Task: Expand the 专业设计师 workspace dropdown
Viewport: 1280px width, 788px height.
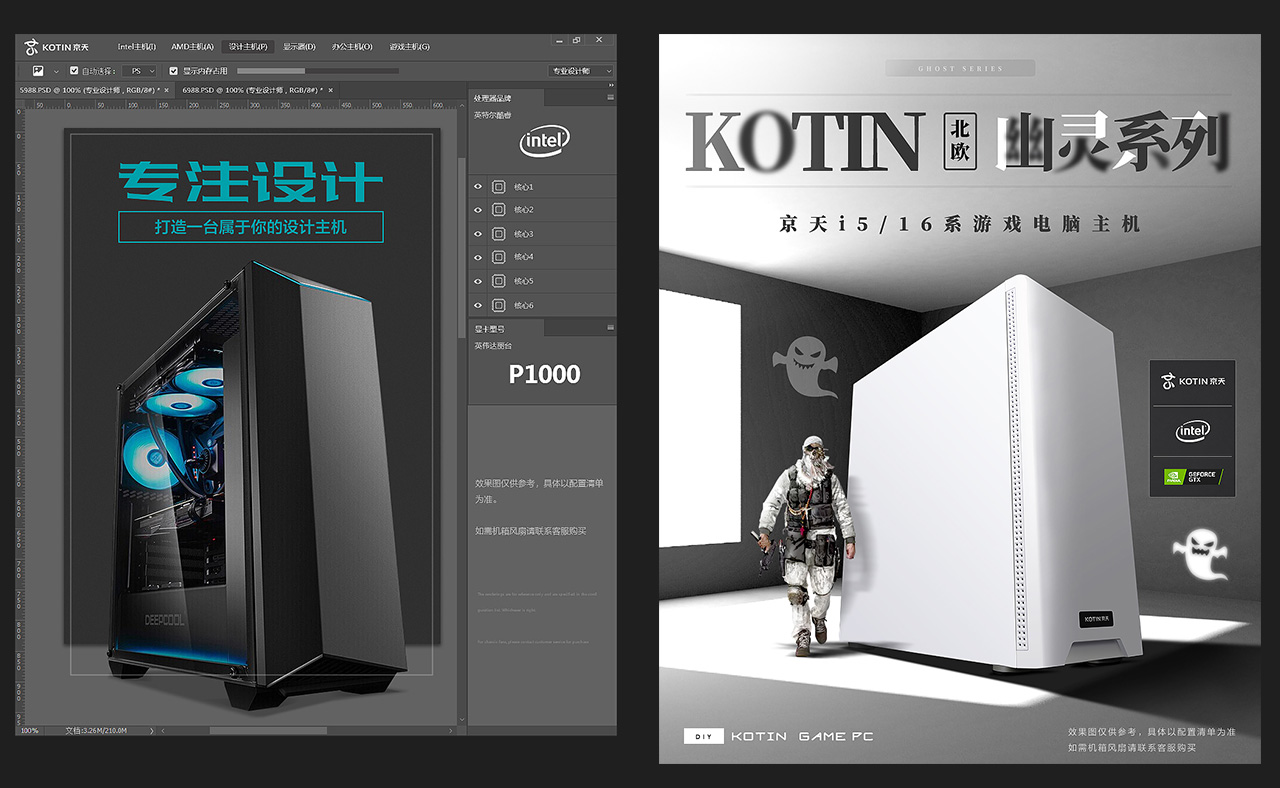Action: point(580,71)
